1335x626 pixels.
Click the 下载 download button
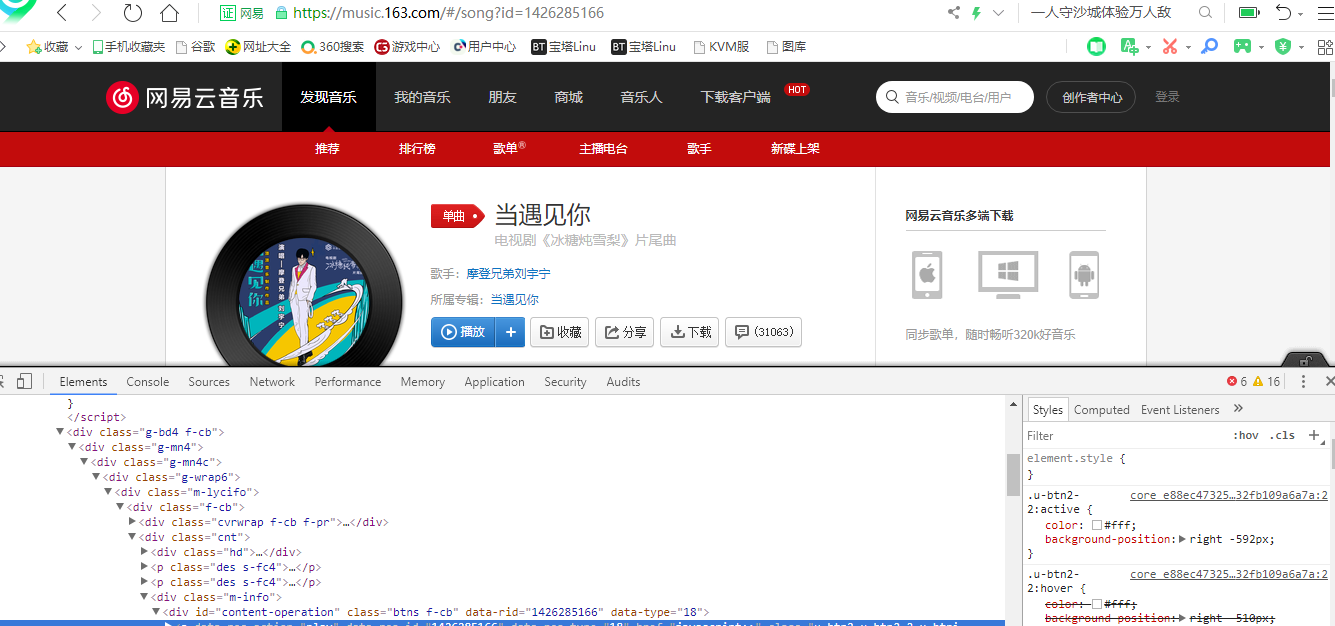tap(690, 332)
